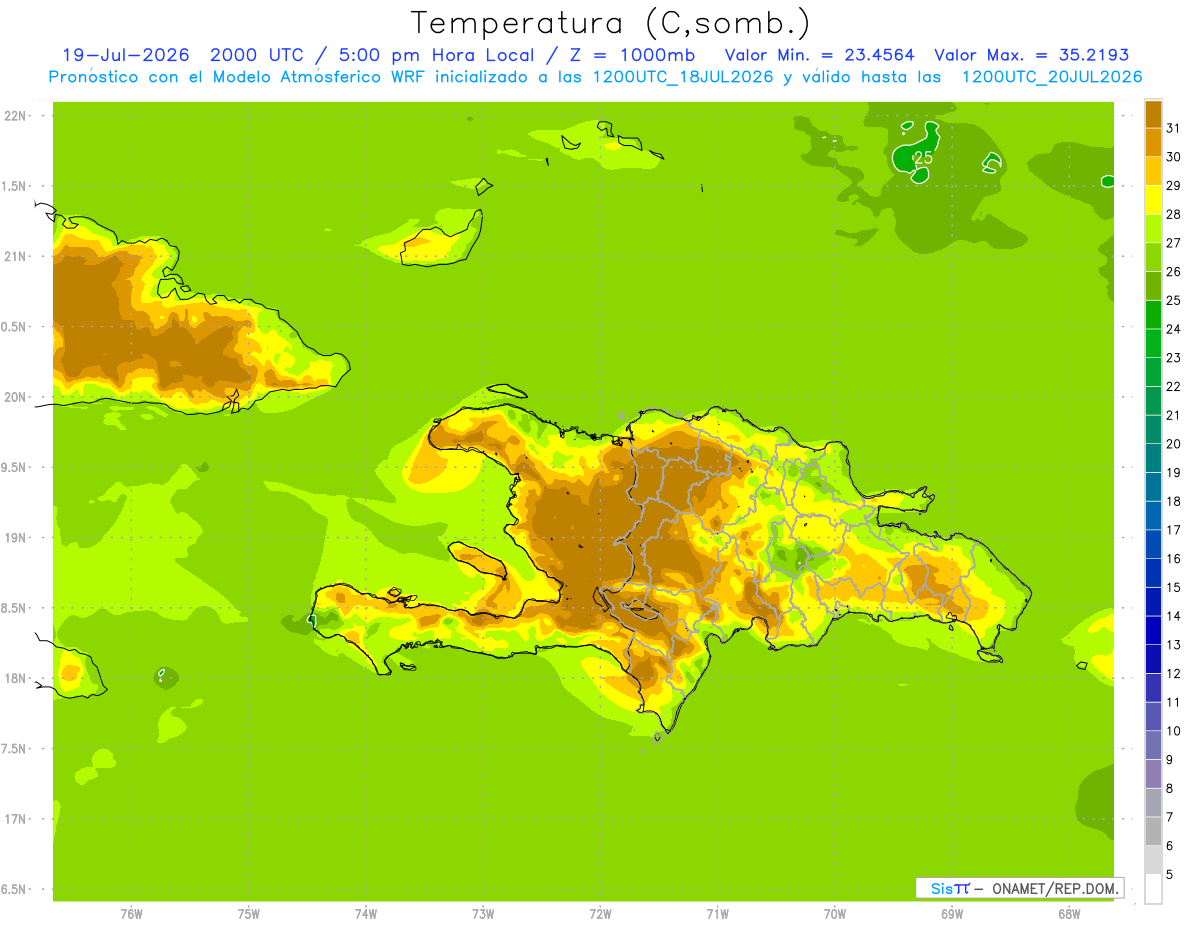Click the '72W' longitude label

tap(600, 914)
